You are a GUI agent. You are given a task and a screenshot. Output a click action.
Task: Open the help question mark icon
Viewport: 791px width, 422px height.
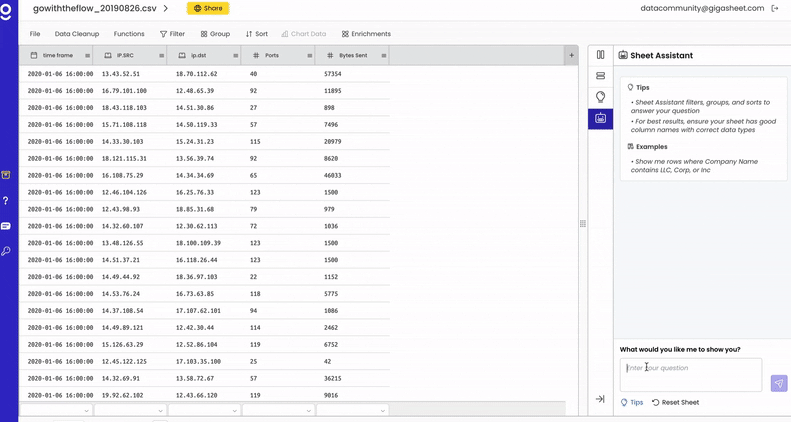point(6,201)
